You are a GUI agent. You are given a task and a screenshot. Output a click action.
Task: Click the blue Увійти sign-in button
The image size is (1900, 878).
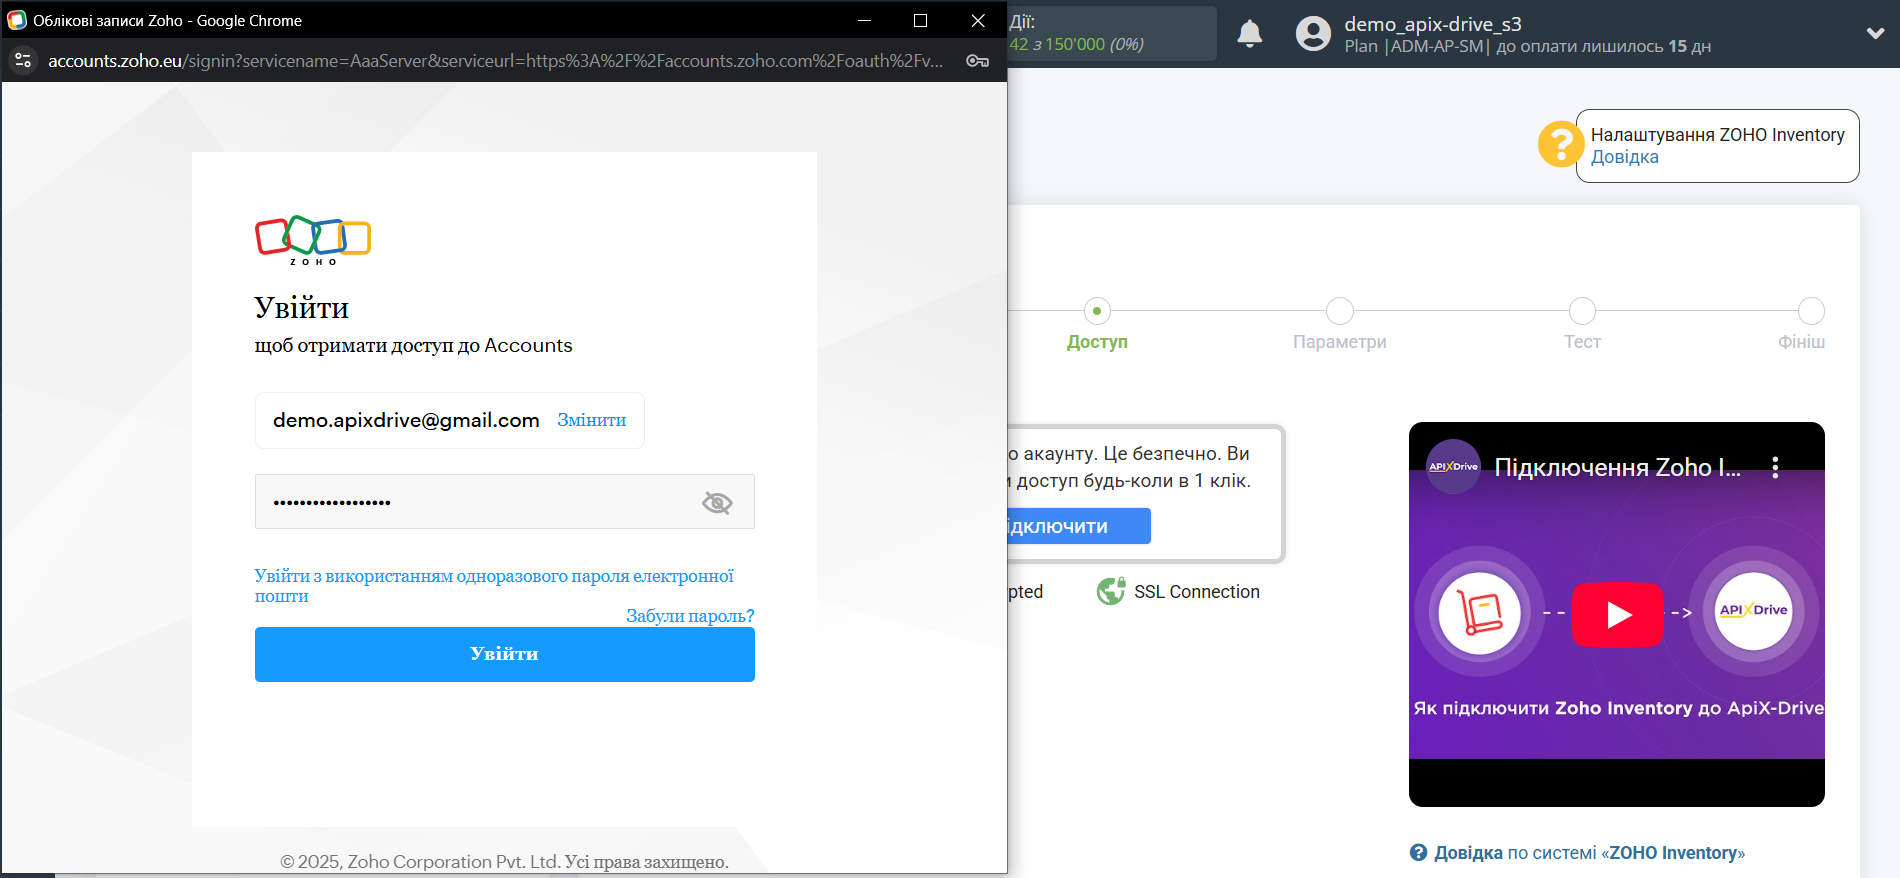pyautogui.click(x=505, y=654)
